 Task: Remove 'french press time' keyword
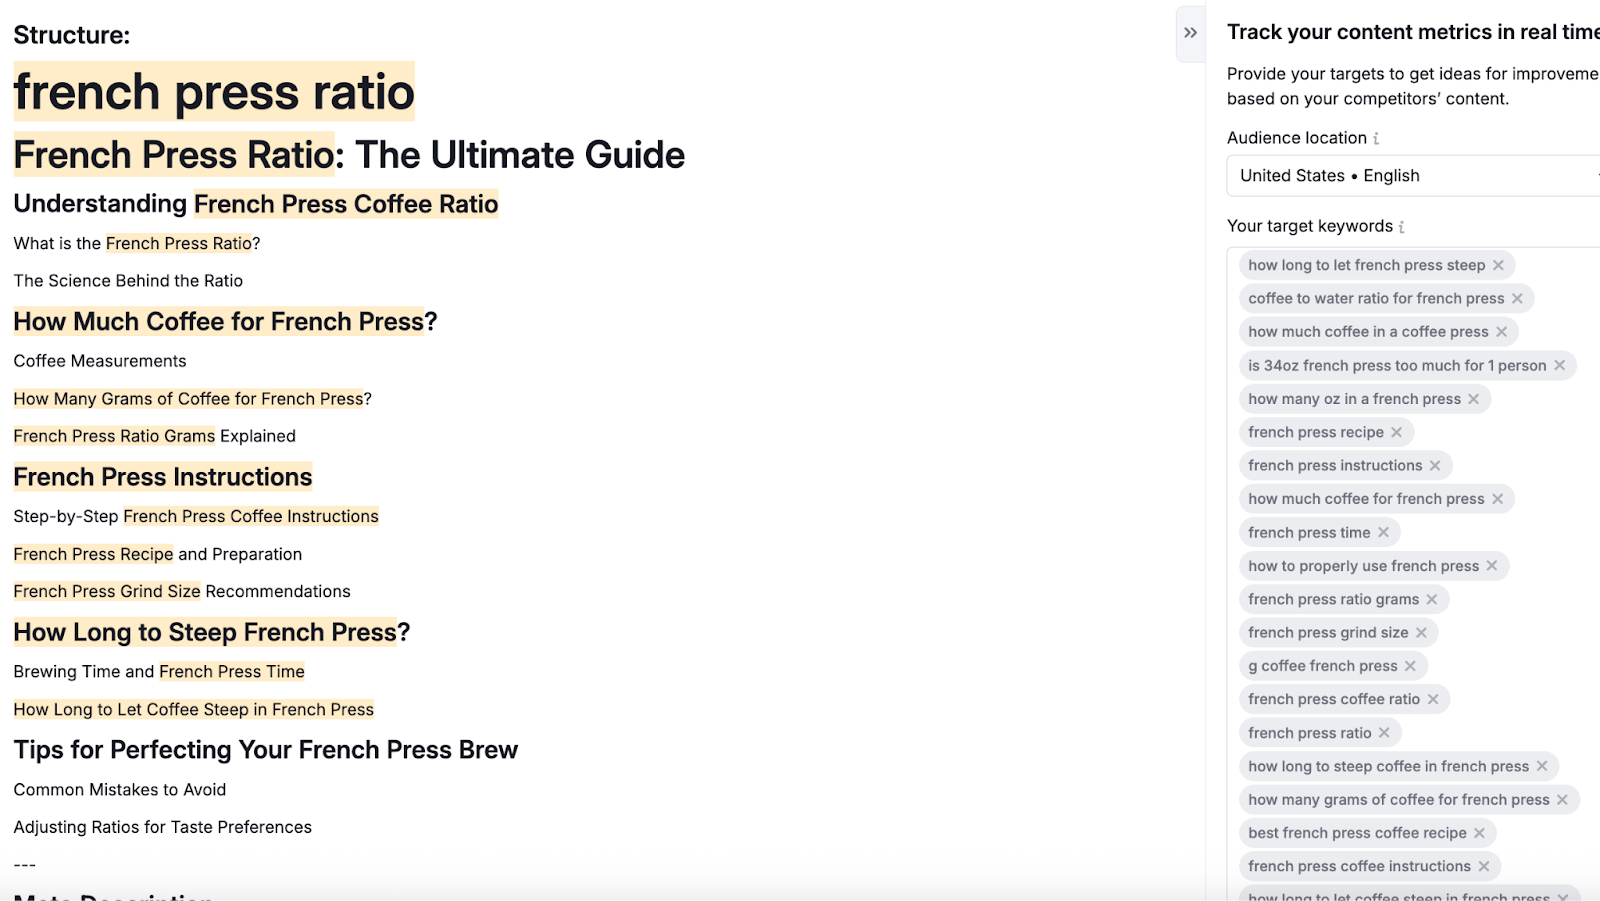[x=1383, y=532]
